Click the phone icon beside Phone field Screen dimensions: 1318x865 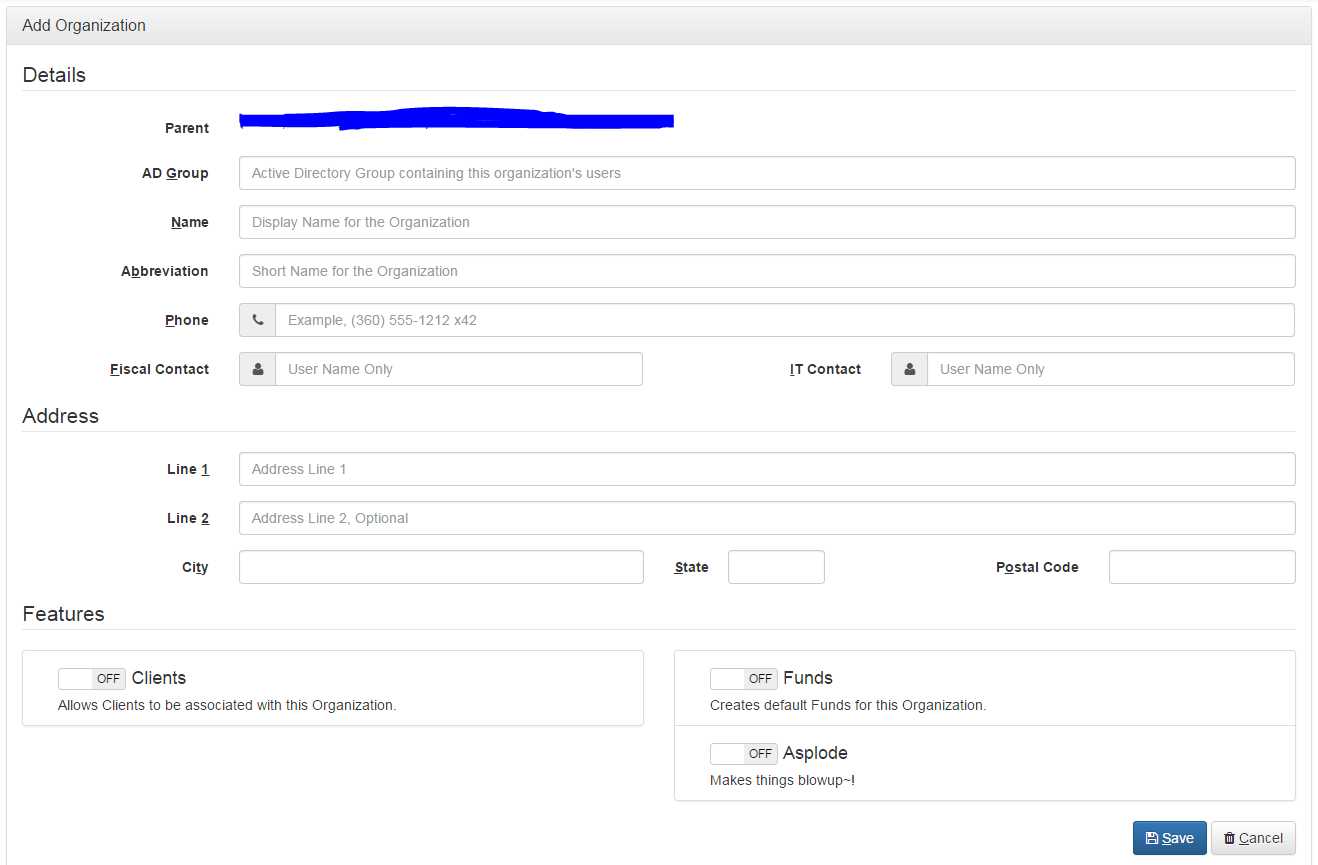pyautogui.click(x=258, y=320)
